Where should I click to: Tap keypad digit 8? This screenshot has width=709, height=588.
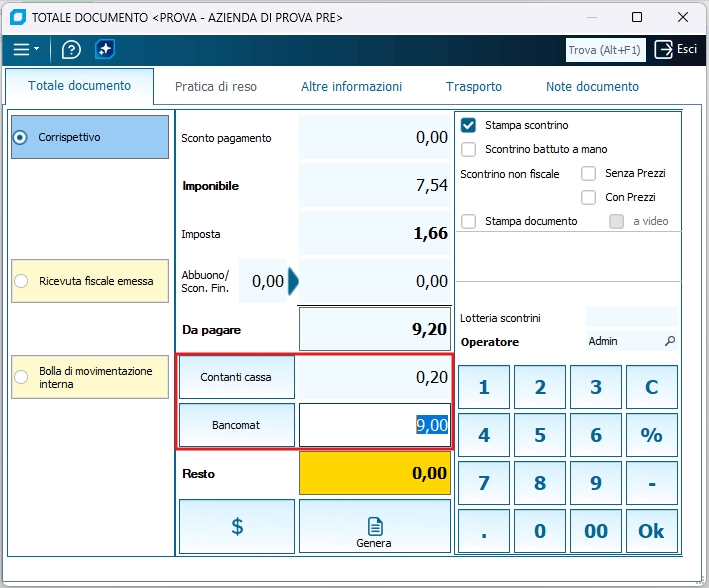tap(540, 483)
